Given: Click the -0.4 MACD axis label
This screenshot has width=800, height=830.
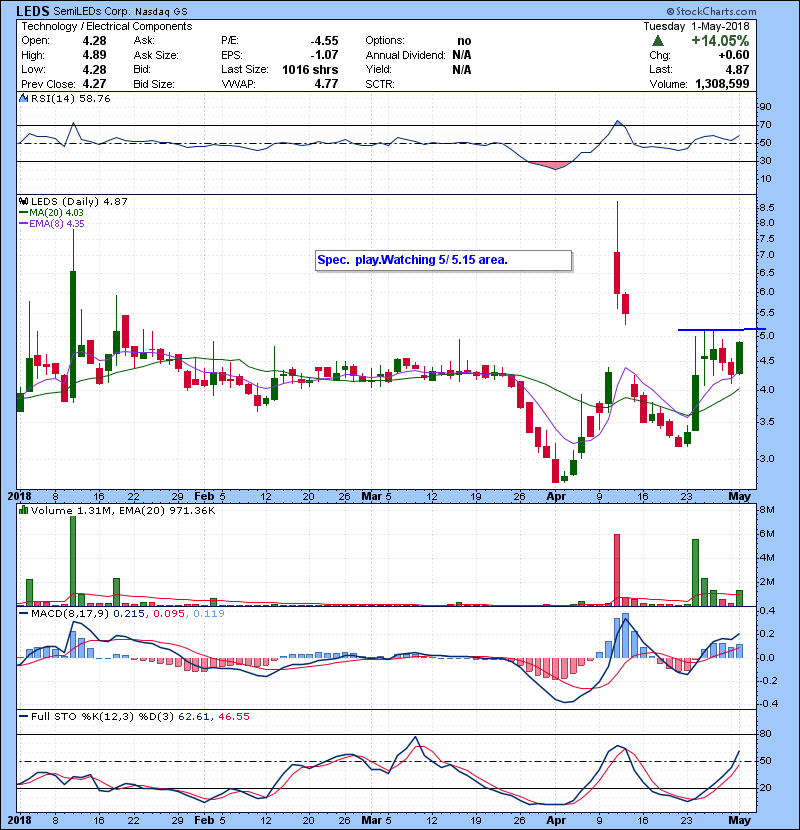Looking at the screenshot, I should 768,703.
